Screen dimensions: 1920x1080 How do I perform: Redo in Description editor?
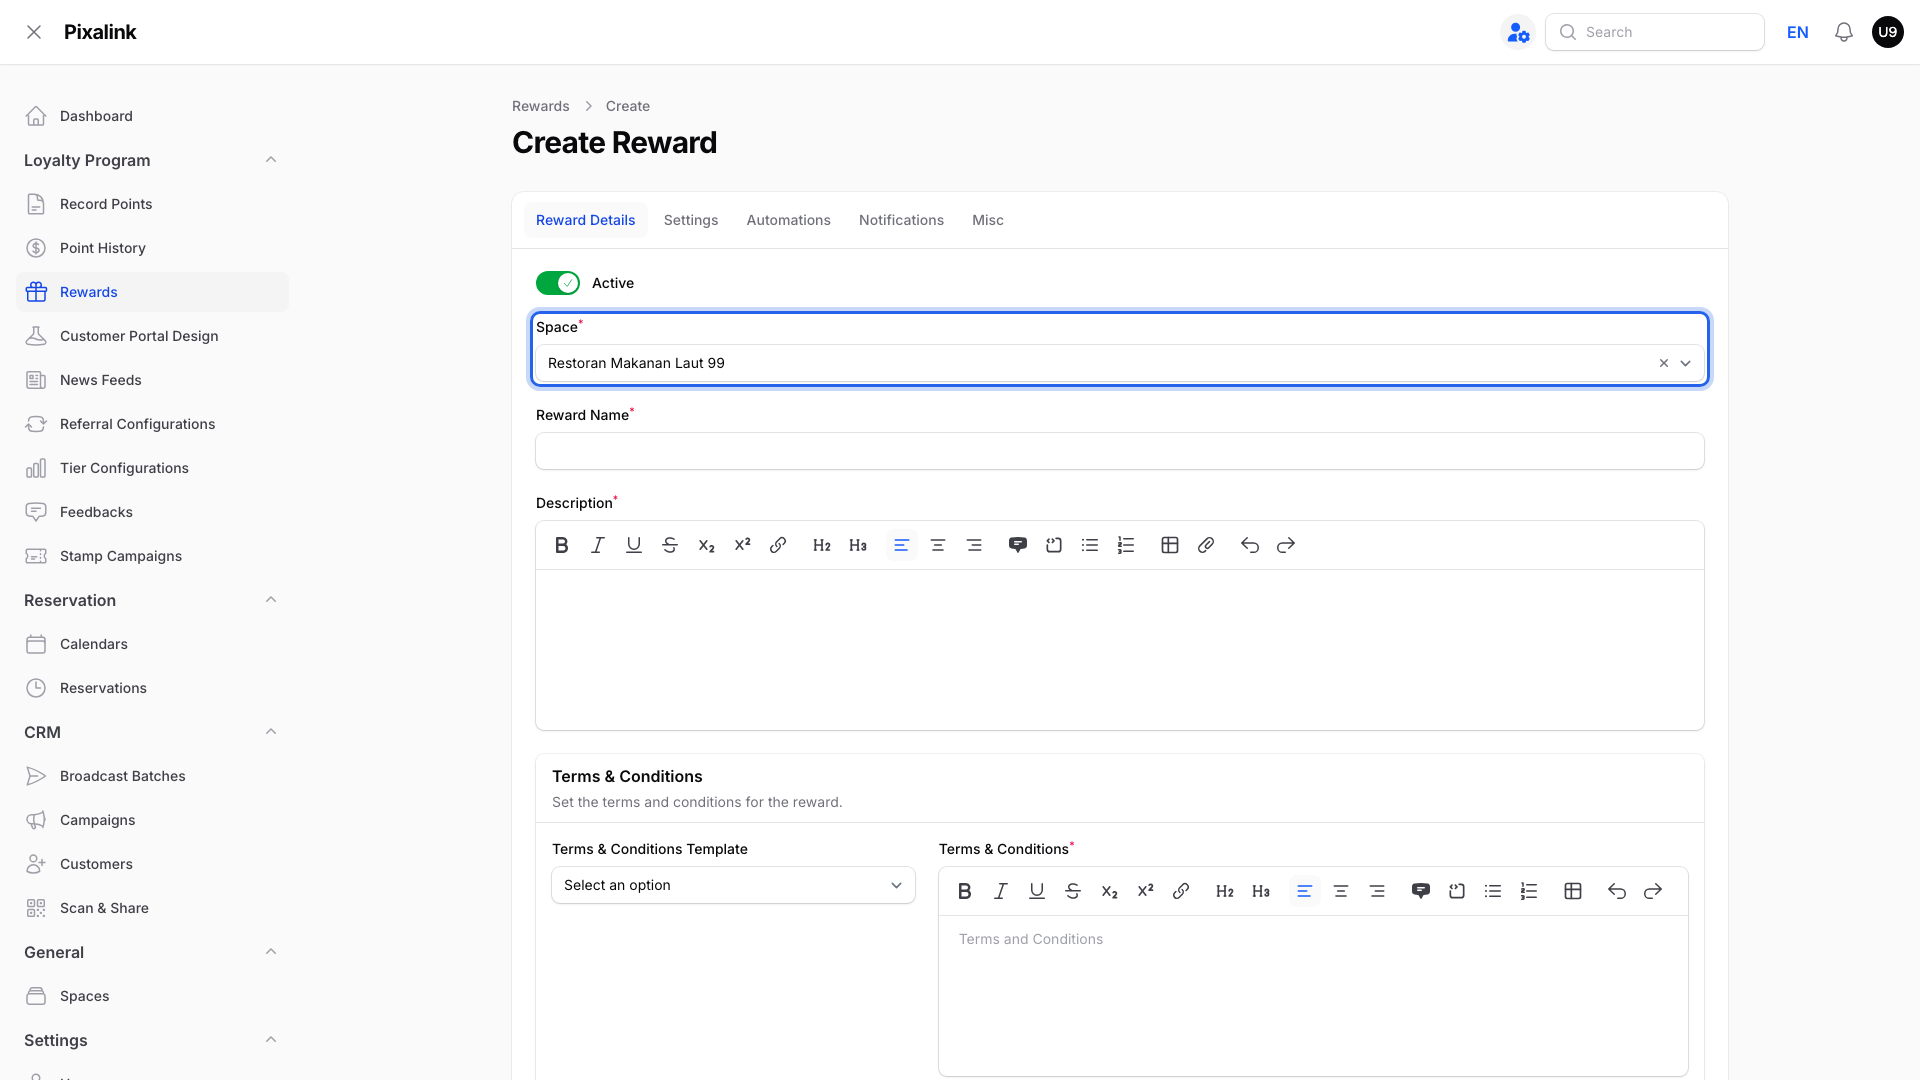point(1286,545)
